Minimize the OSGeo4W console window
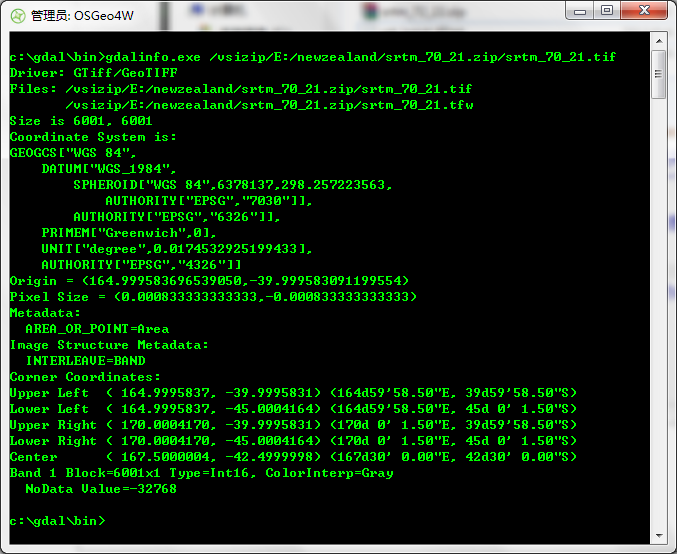Image resolution: width=677 pixels, height=554 pixels. click(x=580, y=11)
